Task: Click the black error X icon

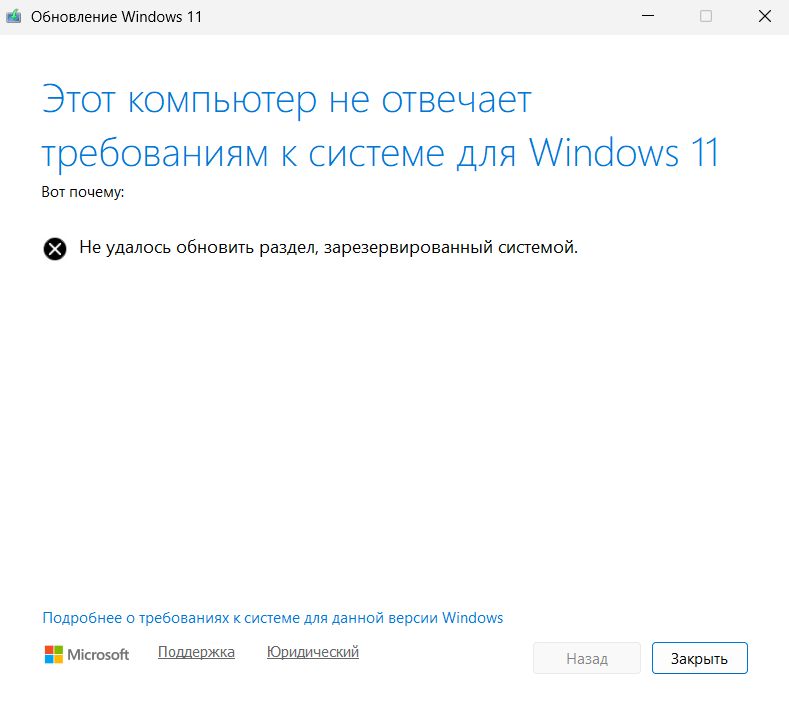Action: (x=55, y=249)
